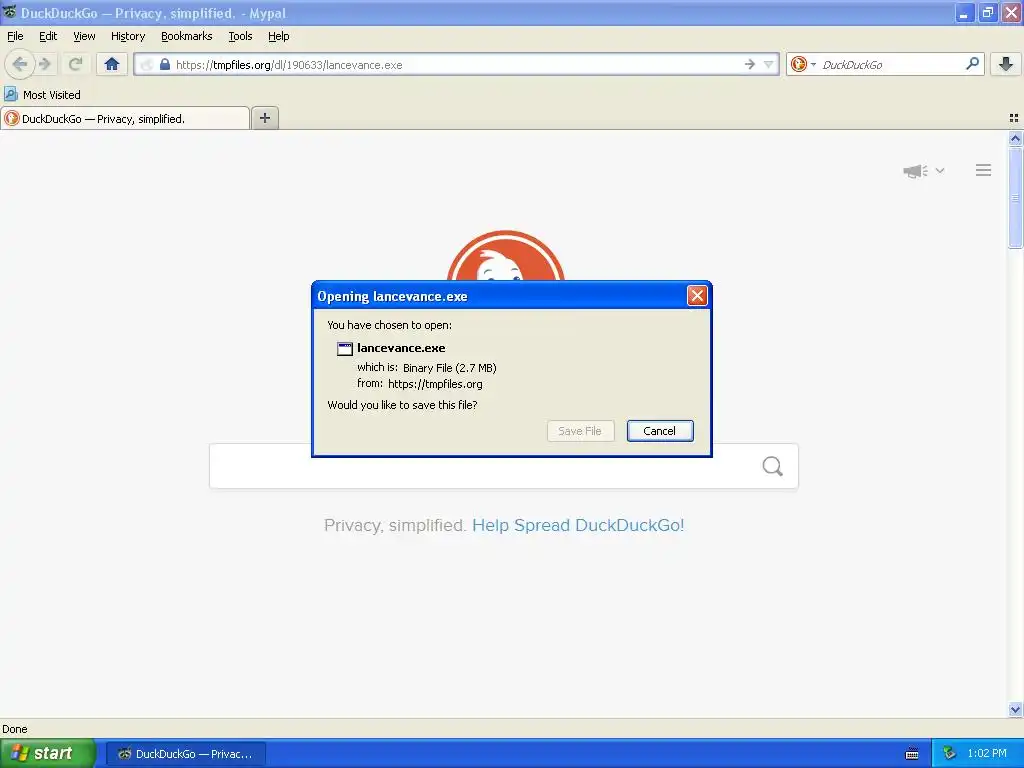Viewport: 1024px width, 768px height.
Task: Click the DuckDuckGo taskbar window button
Action: (x=185, y=754)
